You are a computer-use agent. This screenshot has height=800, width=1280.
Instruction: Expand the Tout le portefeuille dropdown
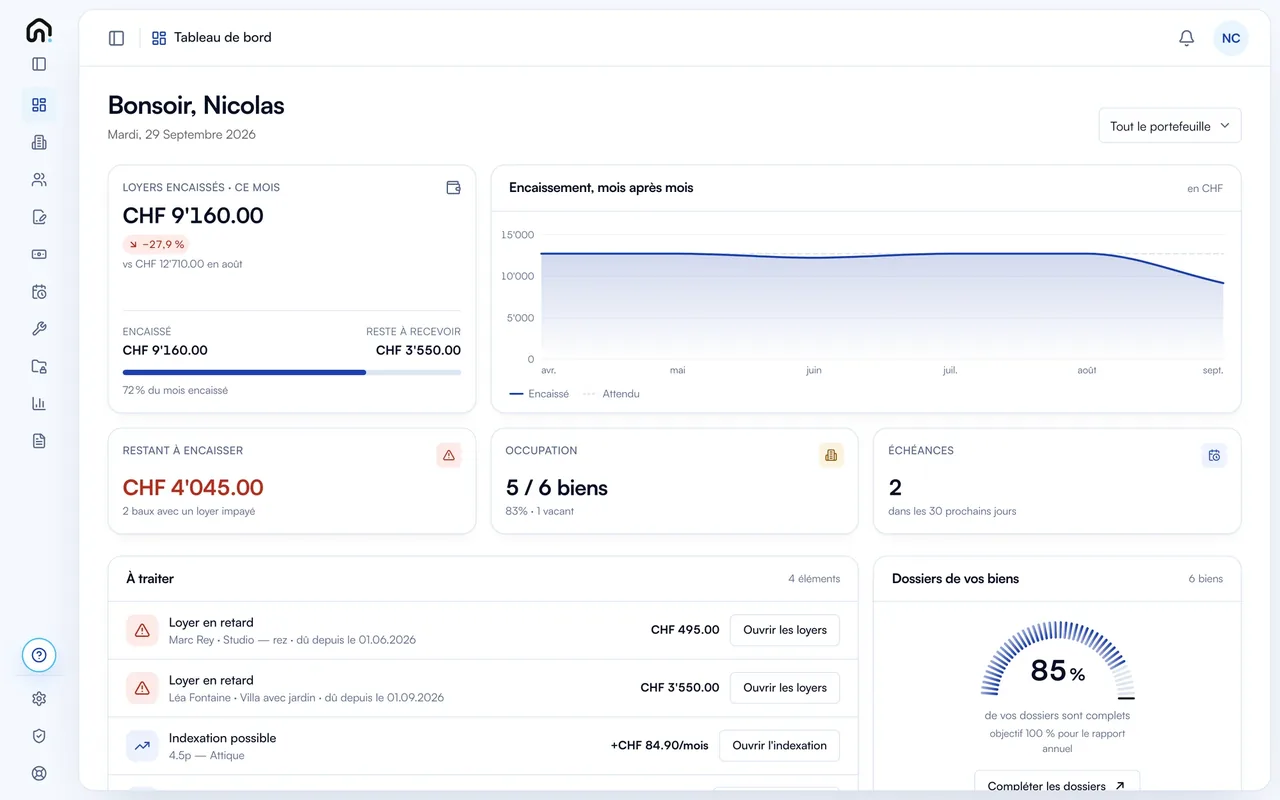click(1170, 126)
